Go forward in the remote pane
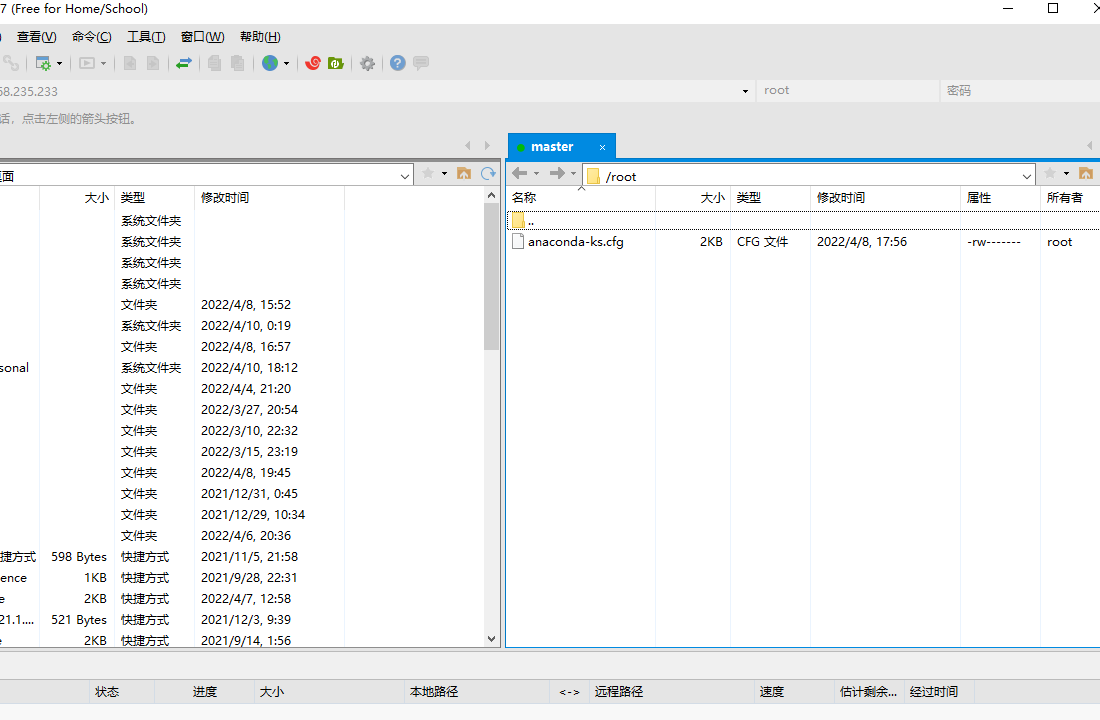Screen dimensions: 1100x720 pos(557,173)
